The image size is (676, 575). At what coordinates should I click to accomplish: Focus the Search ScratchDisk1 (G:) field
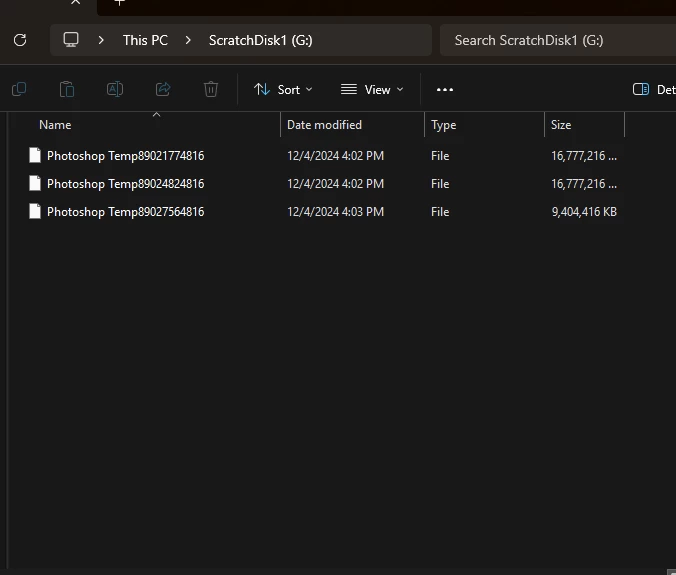558,40
